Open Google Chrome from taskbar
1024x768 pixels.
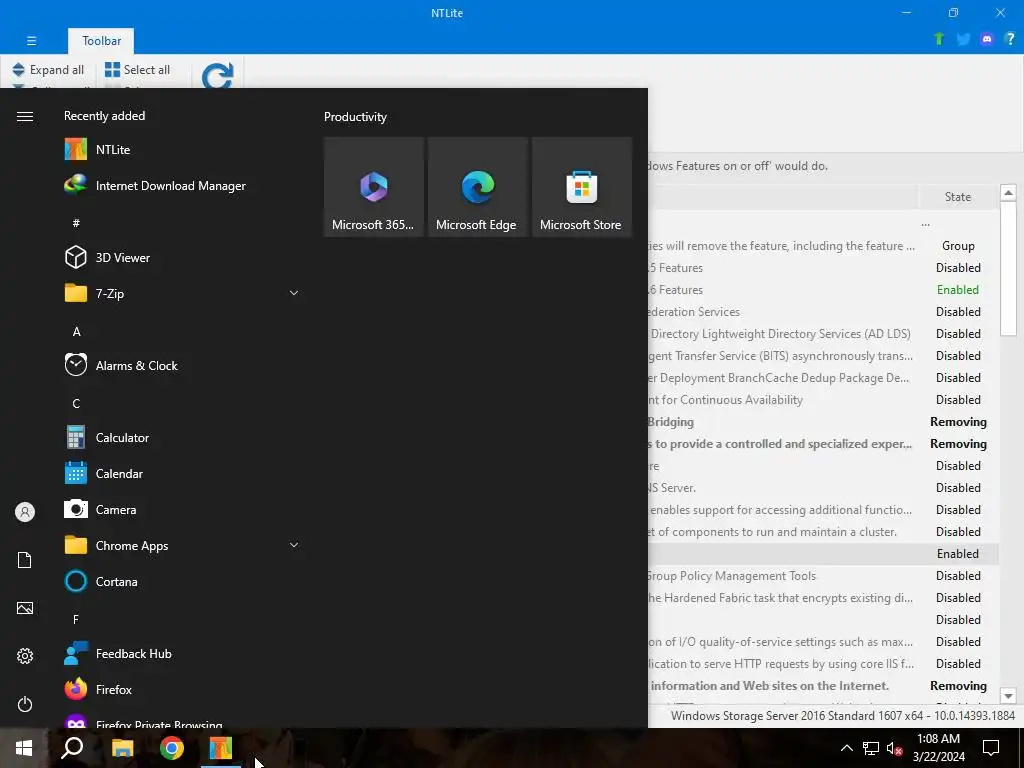[x=172, y=748]
